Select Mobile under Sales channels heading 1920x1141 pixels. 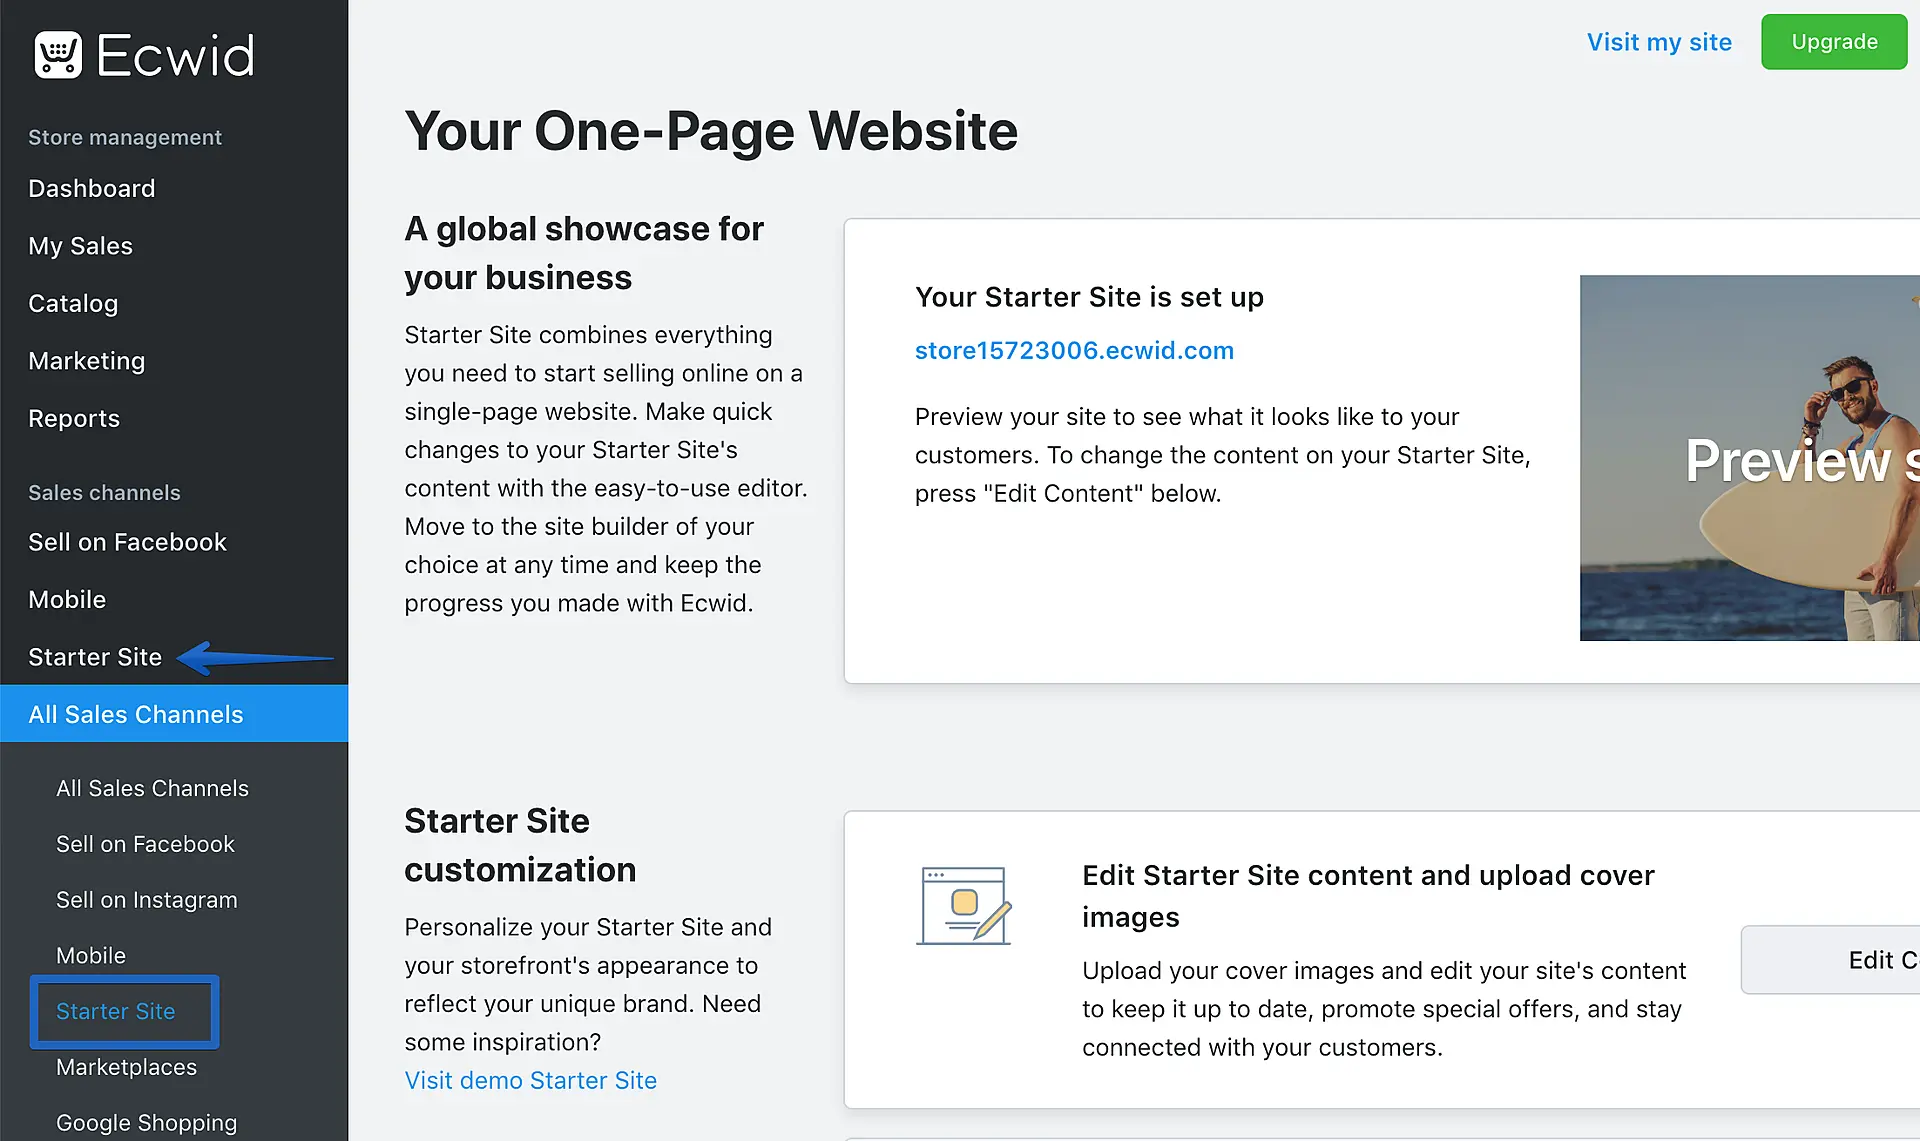[67, 599]
